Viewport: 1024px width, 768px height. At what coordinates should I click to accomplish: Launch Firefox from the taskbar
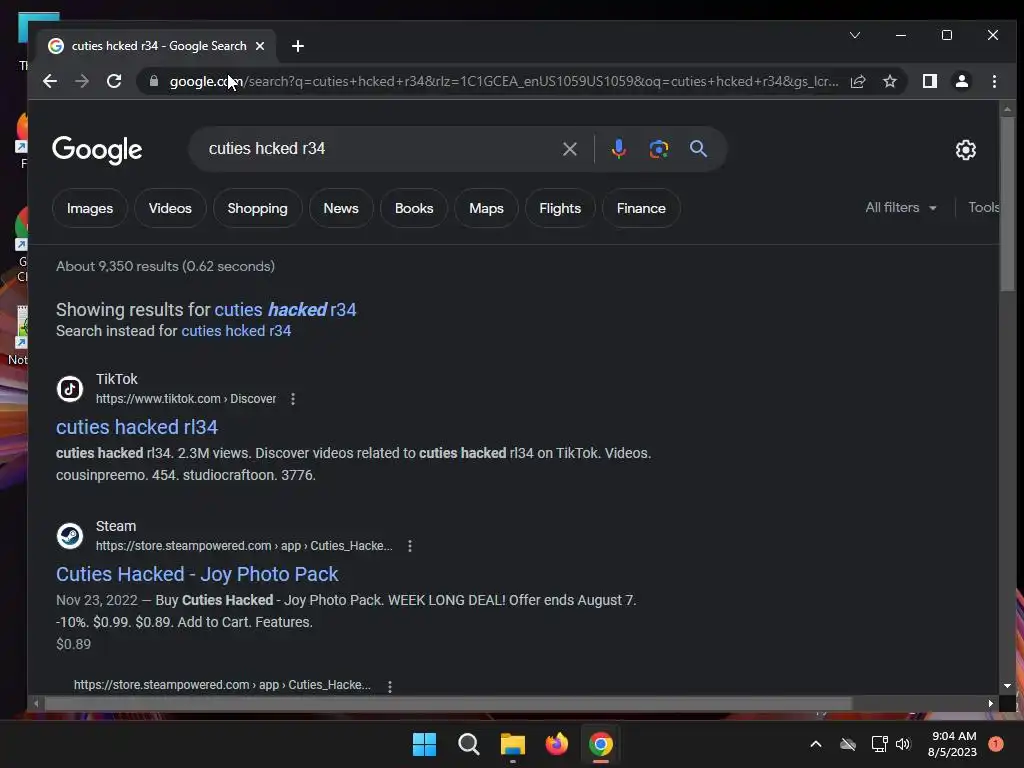click(x=556, y=744)
